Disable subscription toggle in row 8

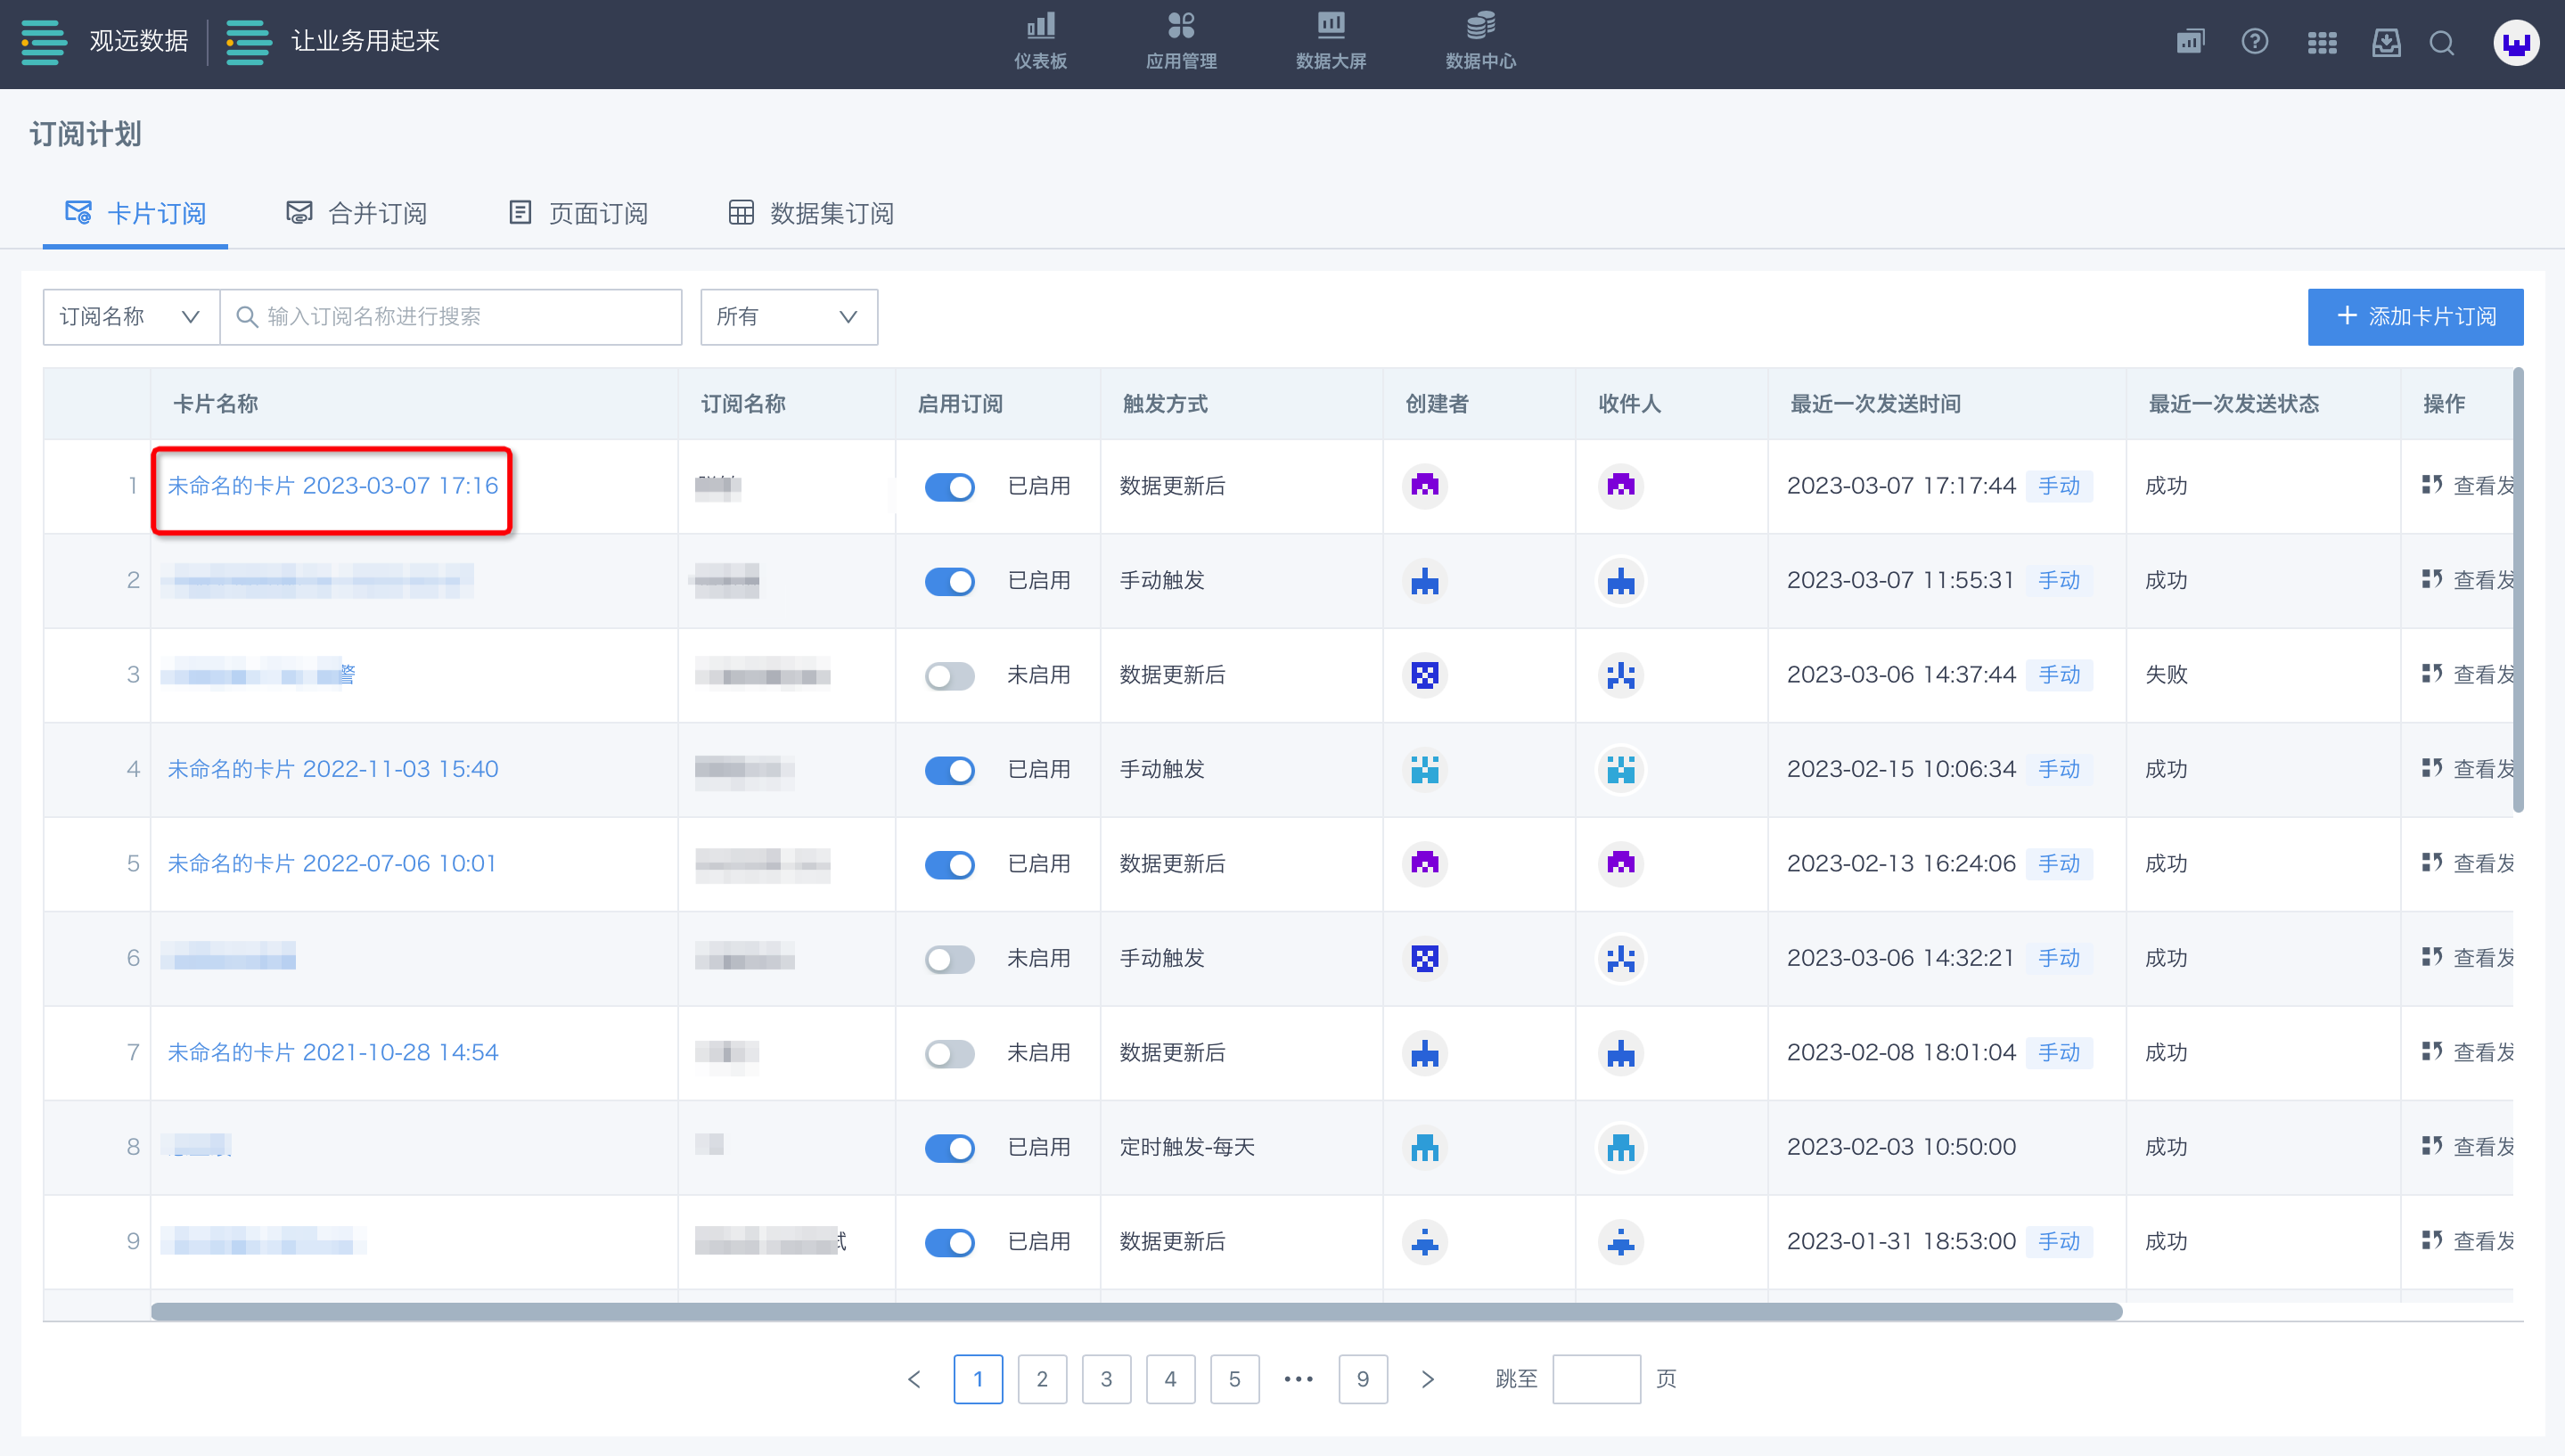pyautogui.click(x=949, y=1148)
